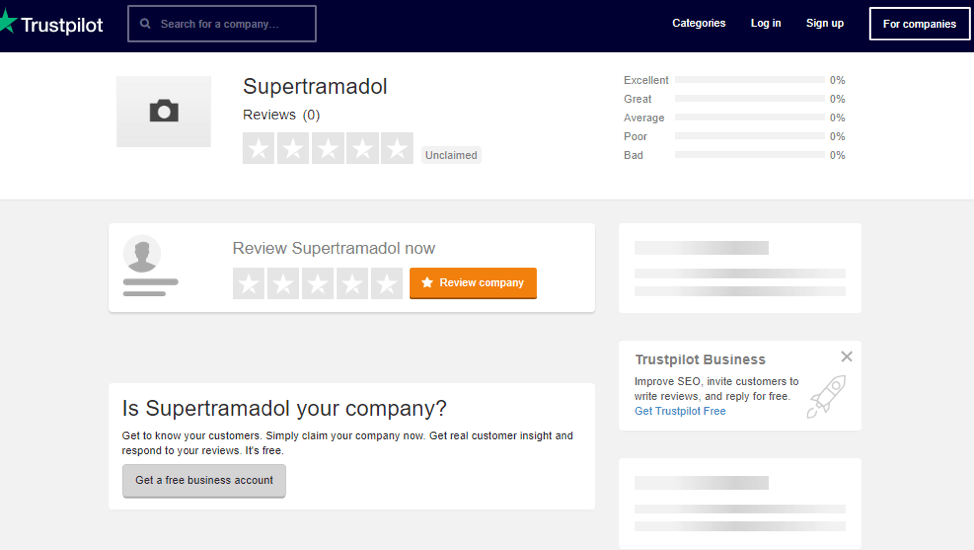Click Sign up in the header

tap(825, 23)
